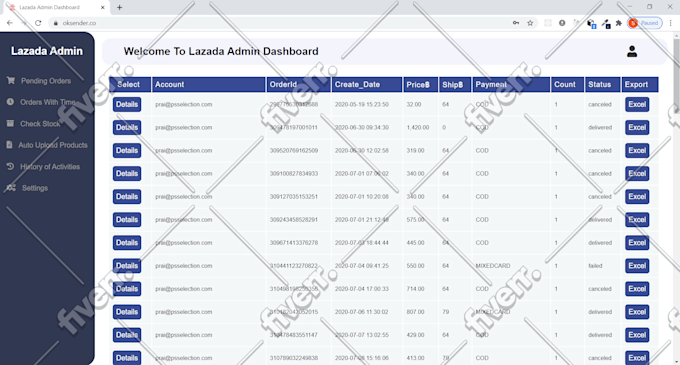Click the Create_Date column header
This screenshot has height=365, width=680.
pos(367,85)
